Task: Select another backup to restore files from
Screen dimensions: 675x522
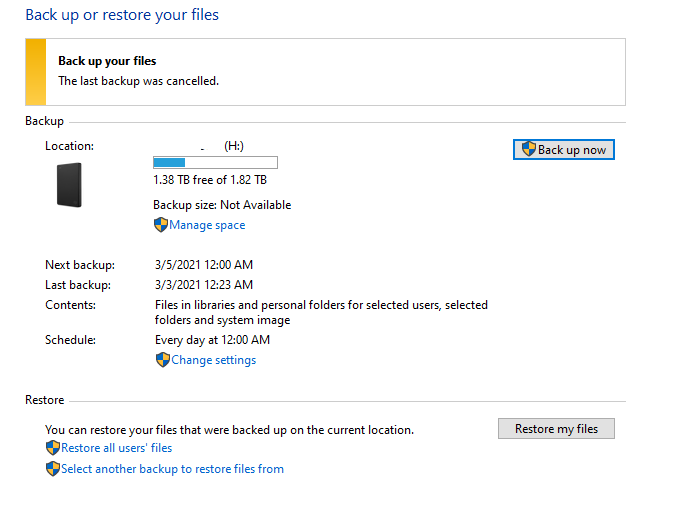Action: point(172,469)
